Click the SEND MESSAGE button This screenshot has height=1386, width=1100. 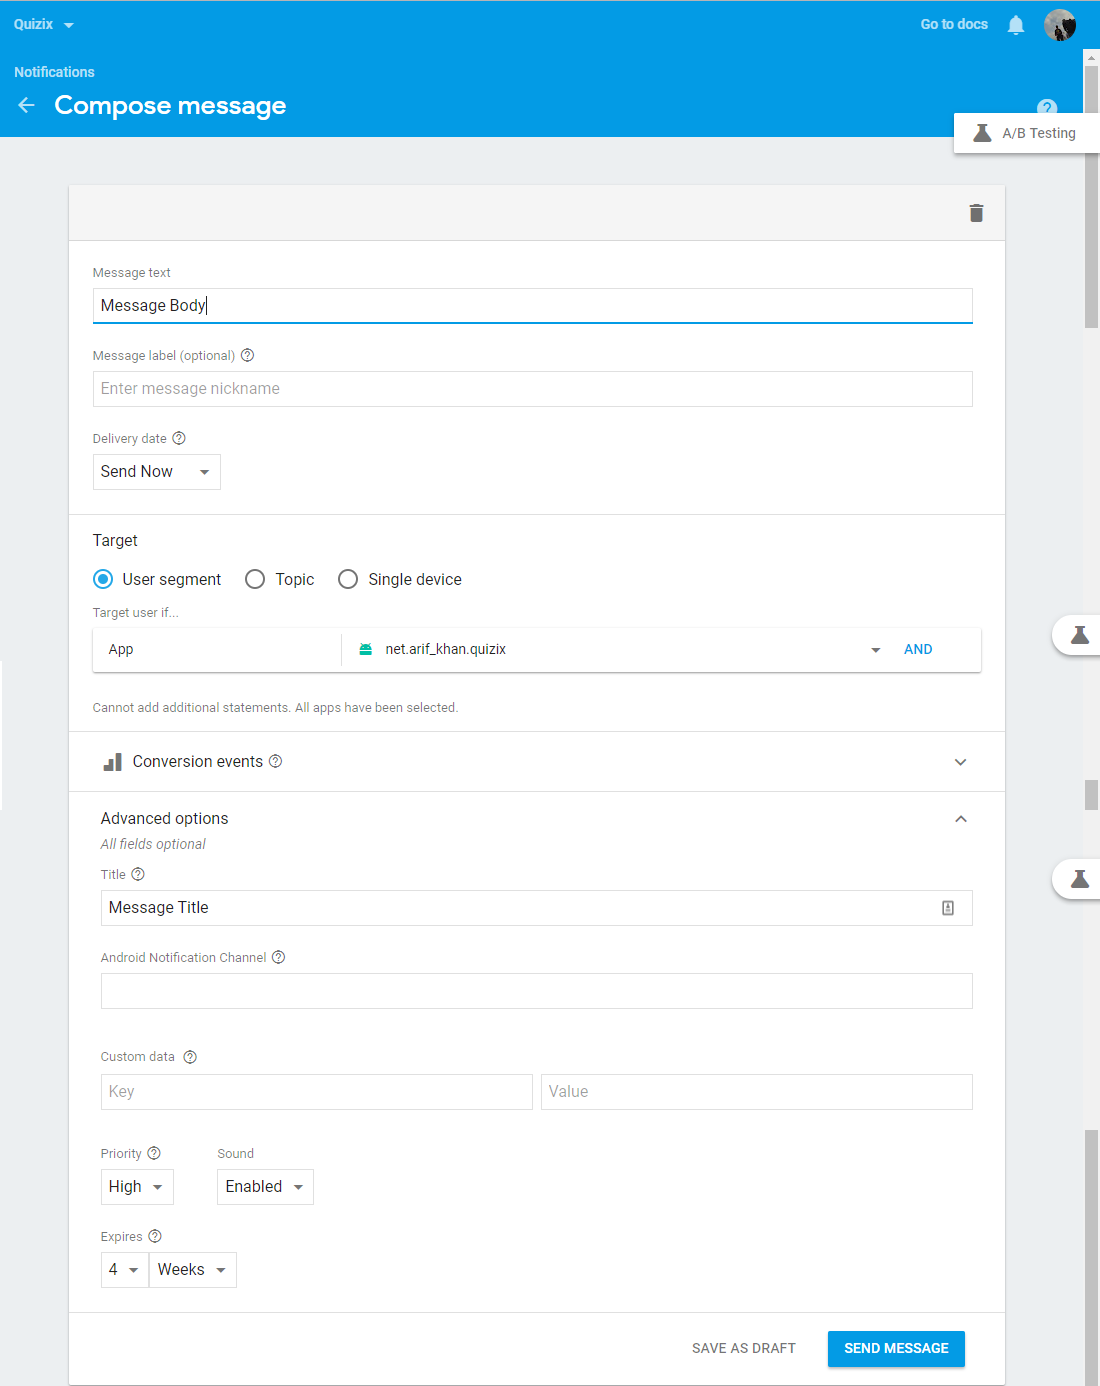pos(895,1348)
